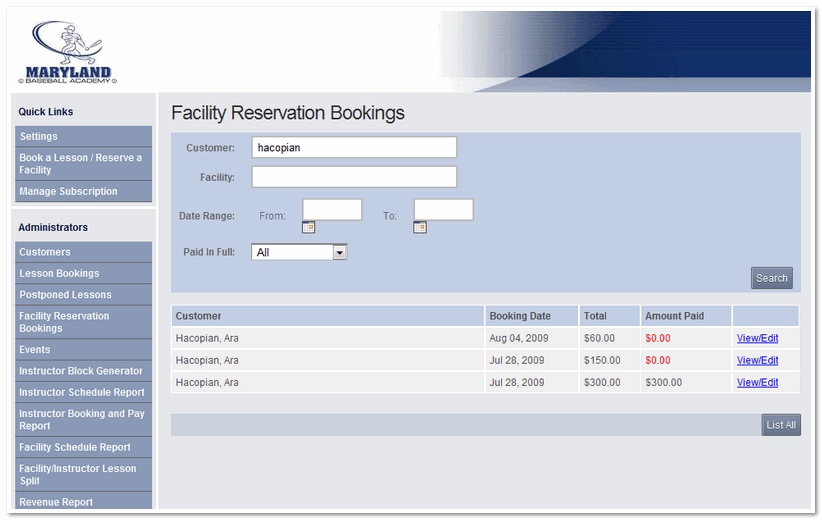Open View/Edit for the Aug 04, 2009 booking
The width and height of the screenshot is (822, 520).
(757, 338)
